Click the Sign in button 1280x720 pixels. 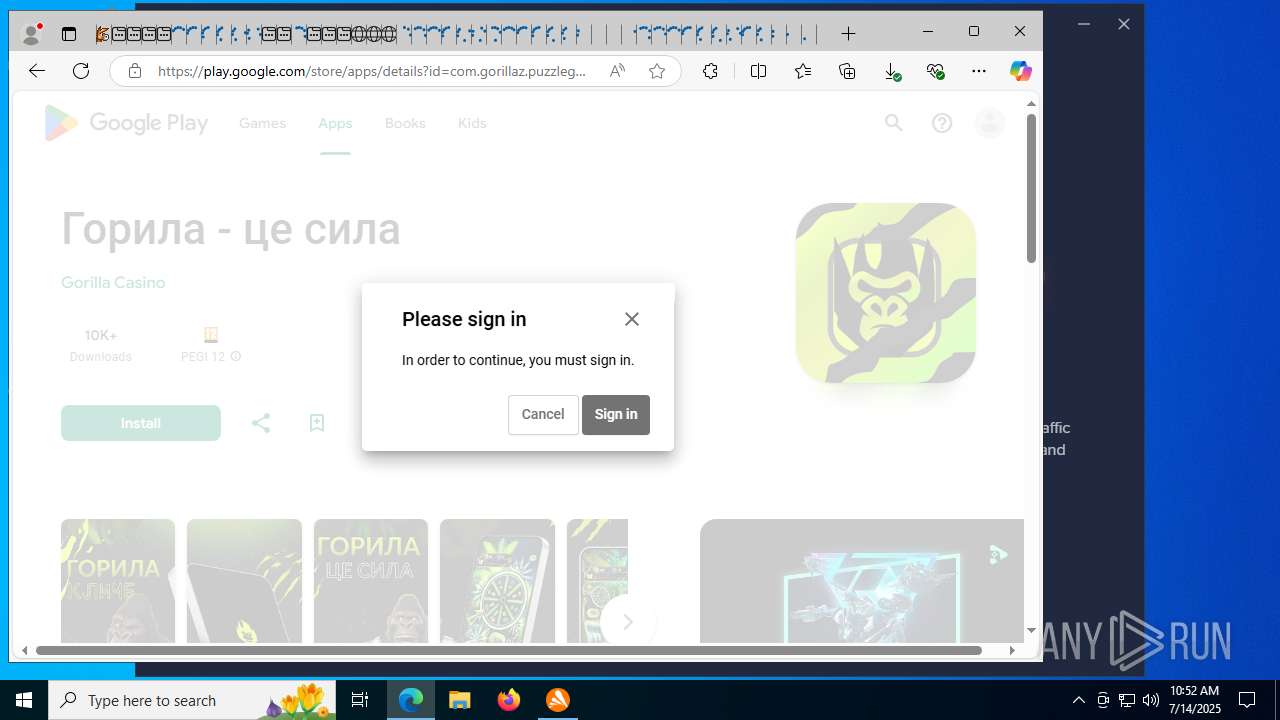[616, 414]
